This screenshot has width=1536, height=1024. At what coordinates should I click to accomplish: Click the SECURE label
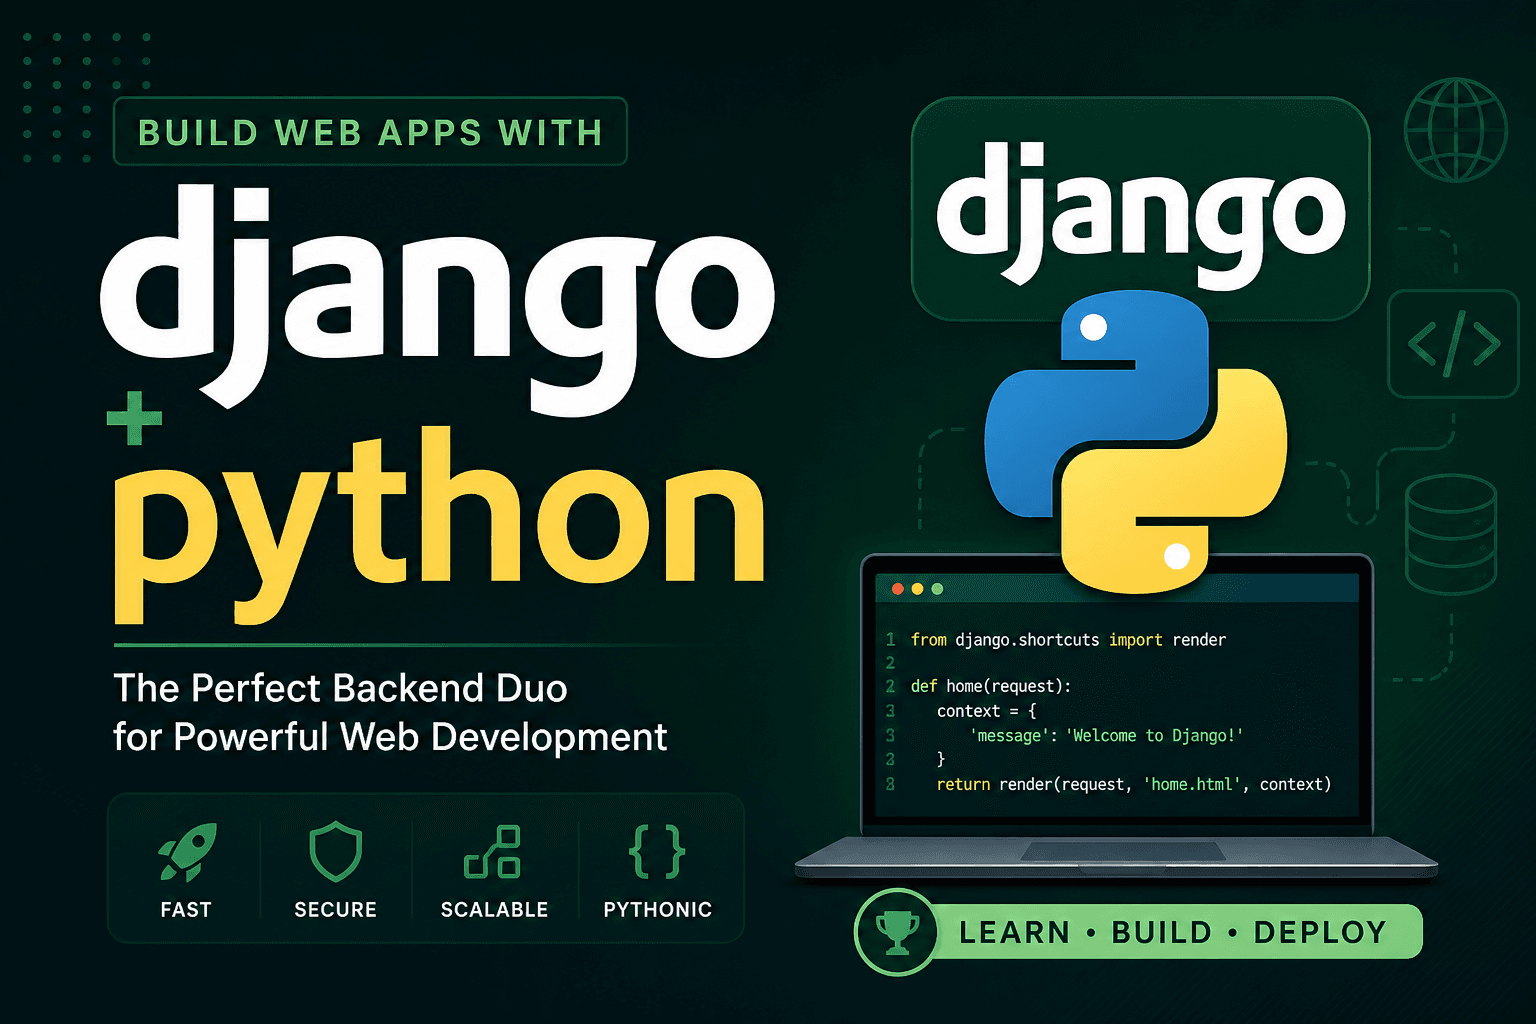(335, 910)
